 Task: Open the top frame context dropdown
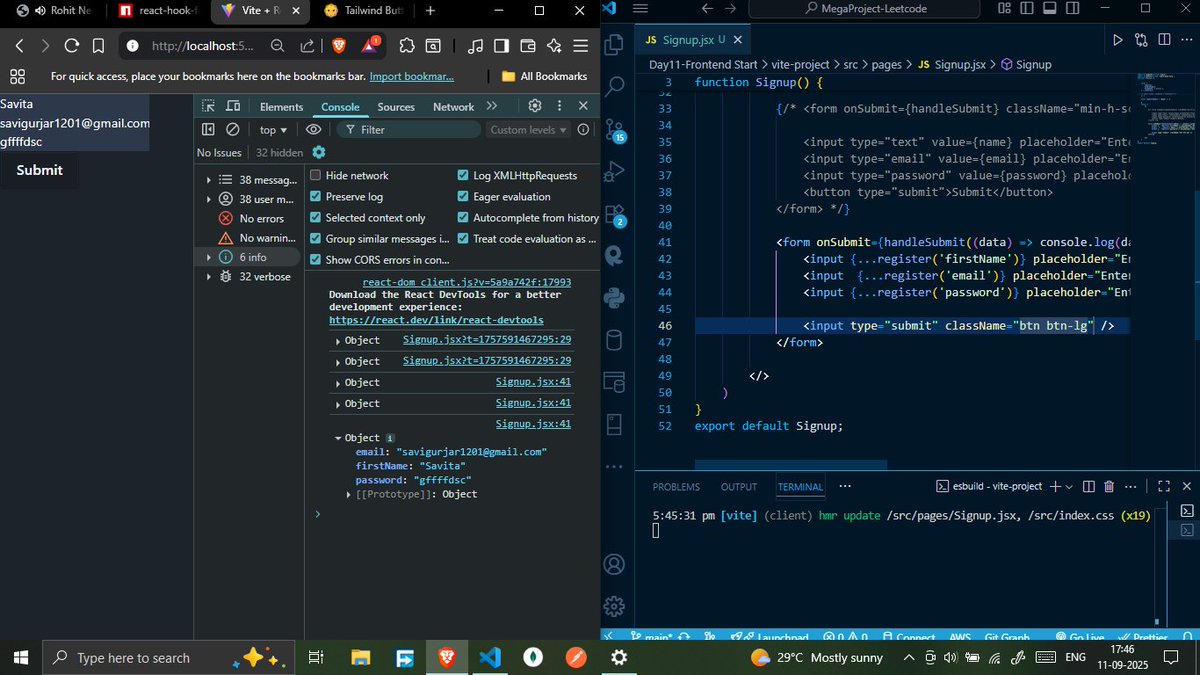tap(270, 129)
